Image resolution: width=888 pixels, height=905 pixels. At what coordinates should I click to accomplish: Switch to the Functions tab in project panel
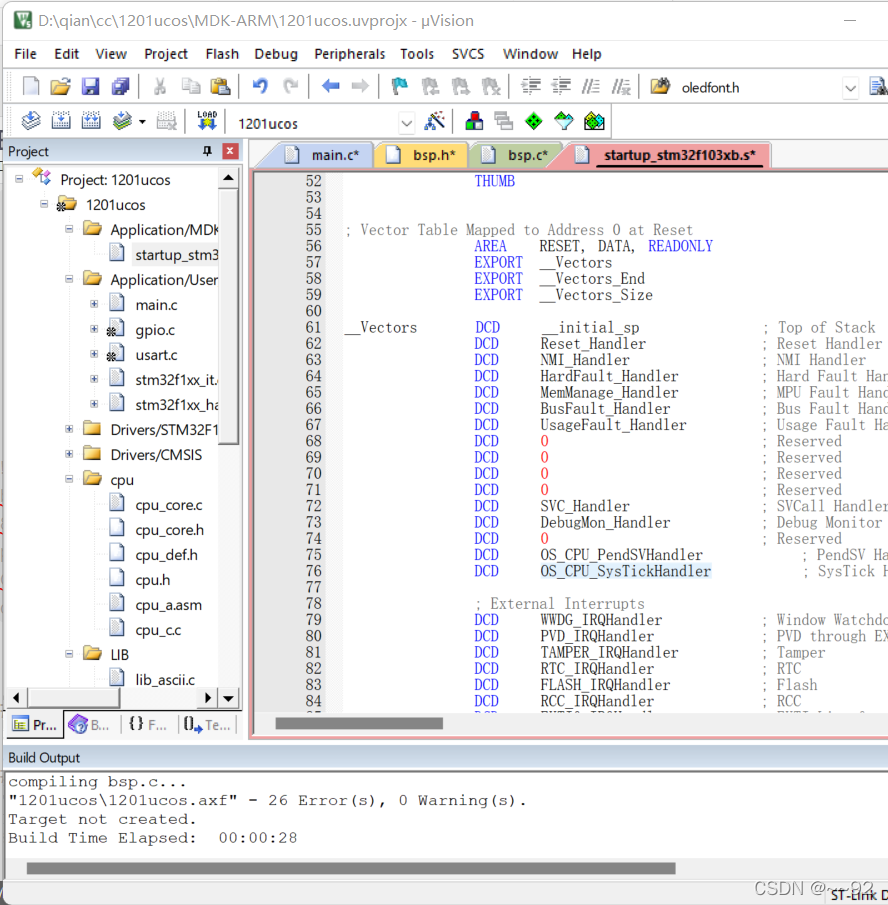(148, 725)
